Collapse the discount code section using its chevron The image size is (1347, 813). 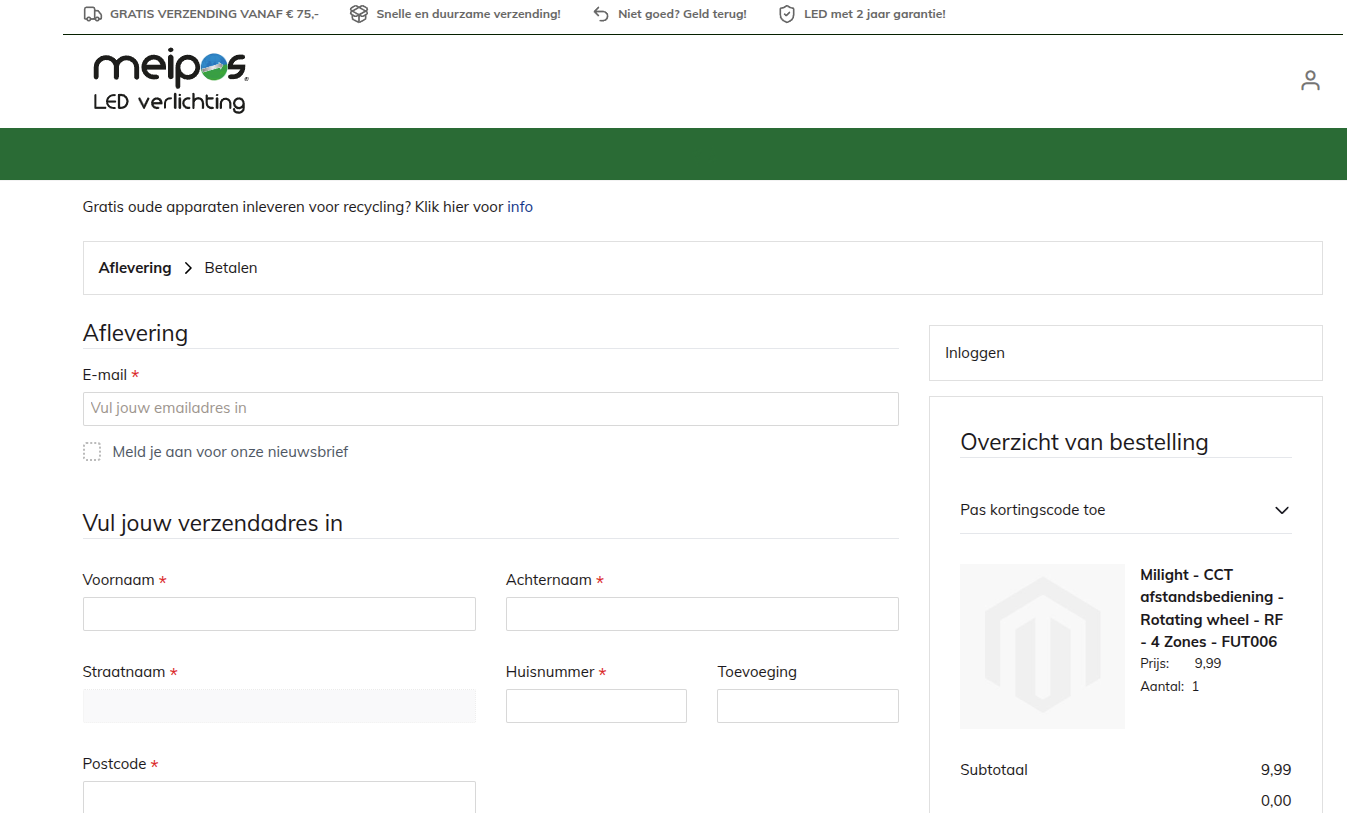(x=1282, y=510)
